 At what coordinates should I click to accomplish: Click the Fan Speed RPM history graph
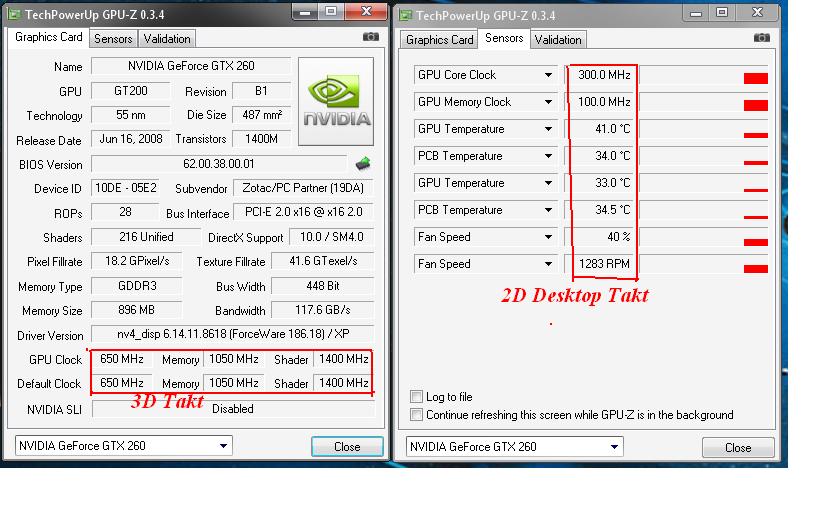pos(704,264)
